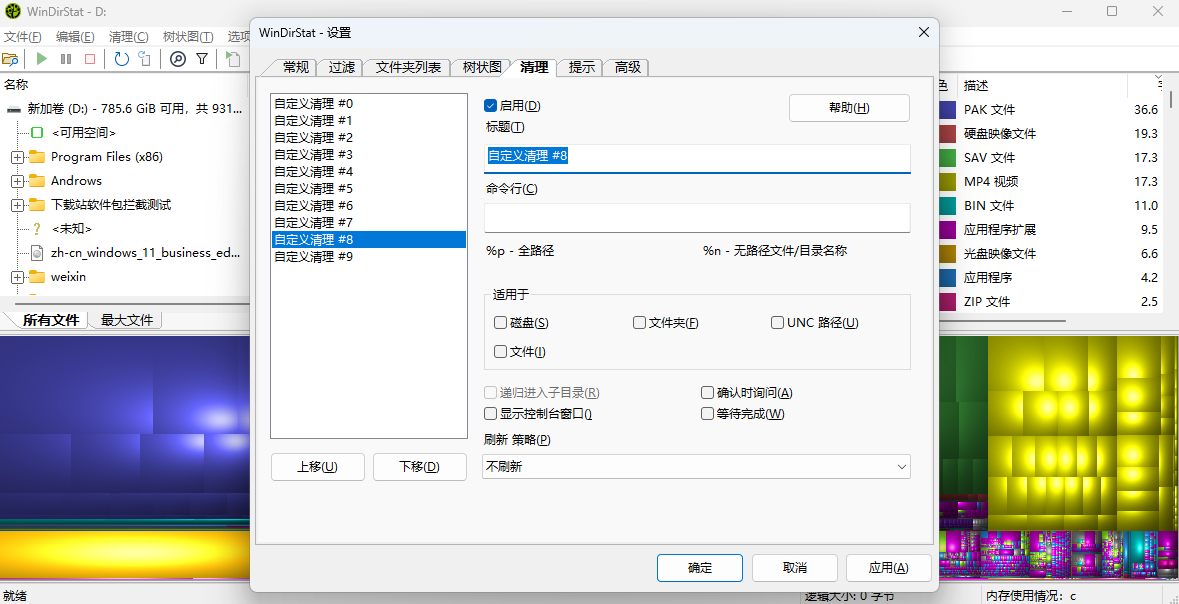Click the PAK 文件 blue color swatch

coord(947,110)
